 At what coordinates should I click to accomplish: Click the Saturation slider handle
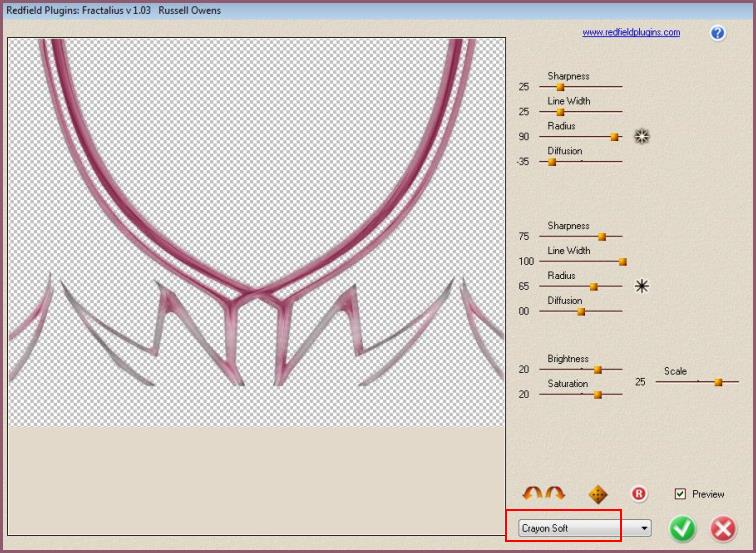pos(598,395)
